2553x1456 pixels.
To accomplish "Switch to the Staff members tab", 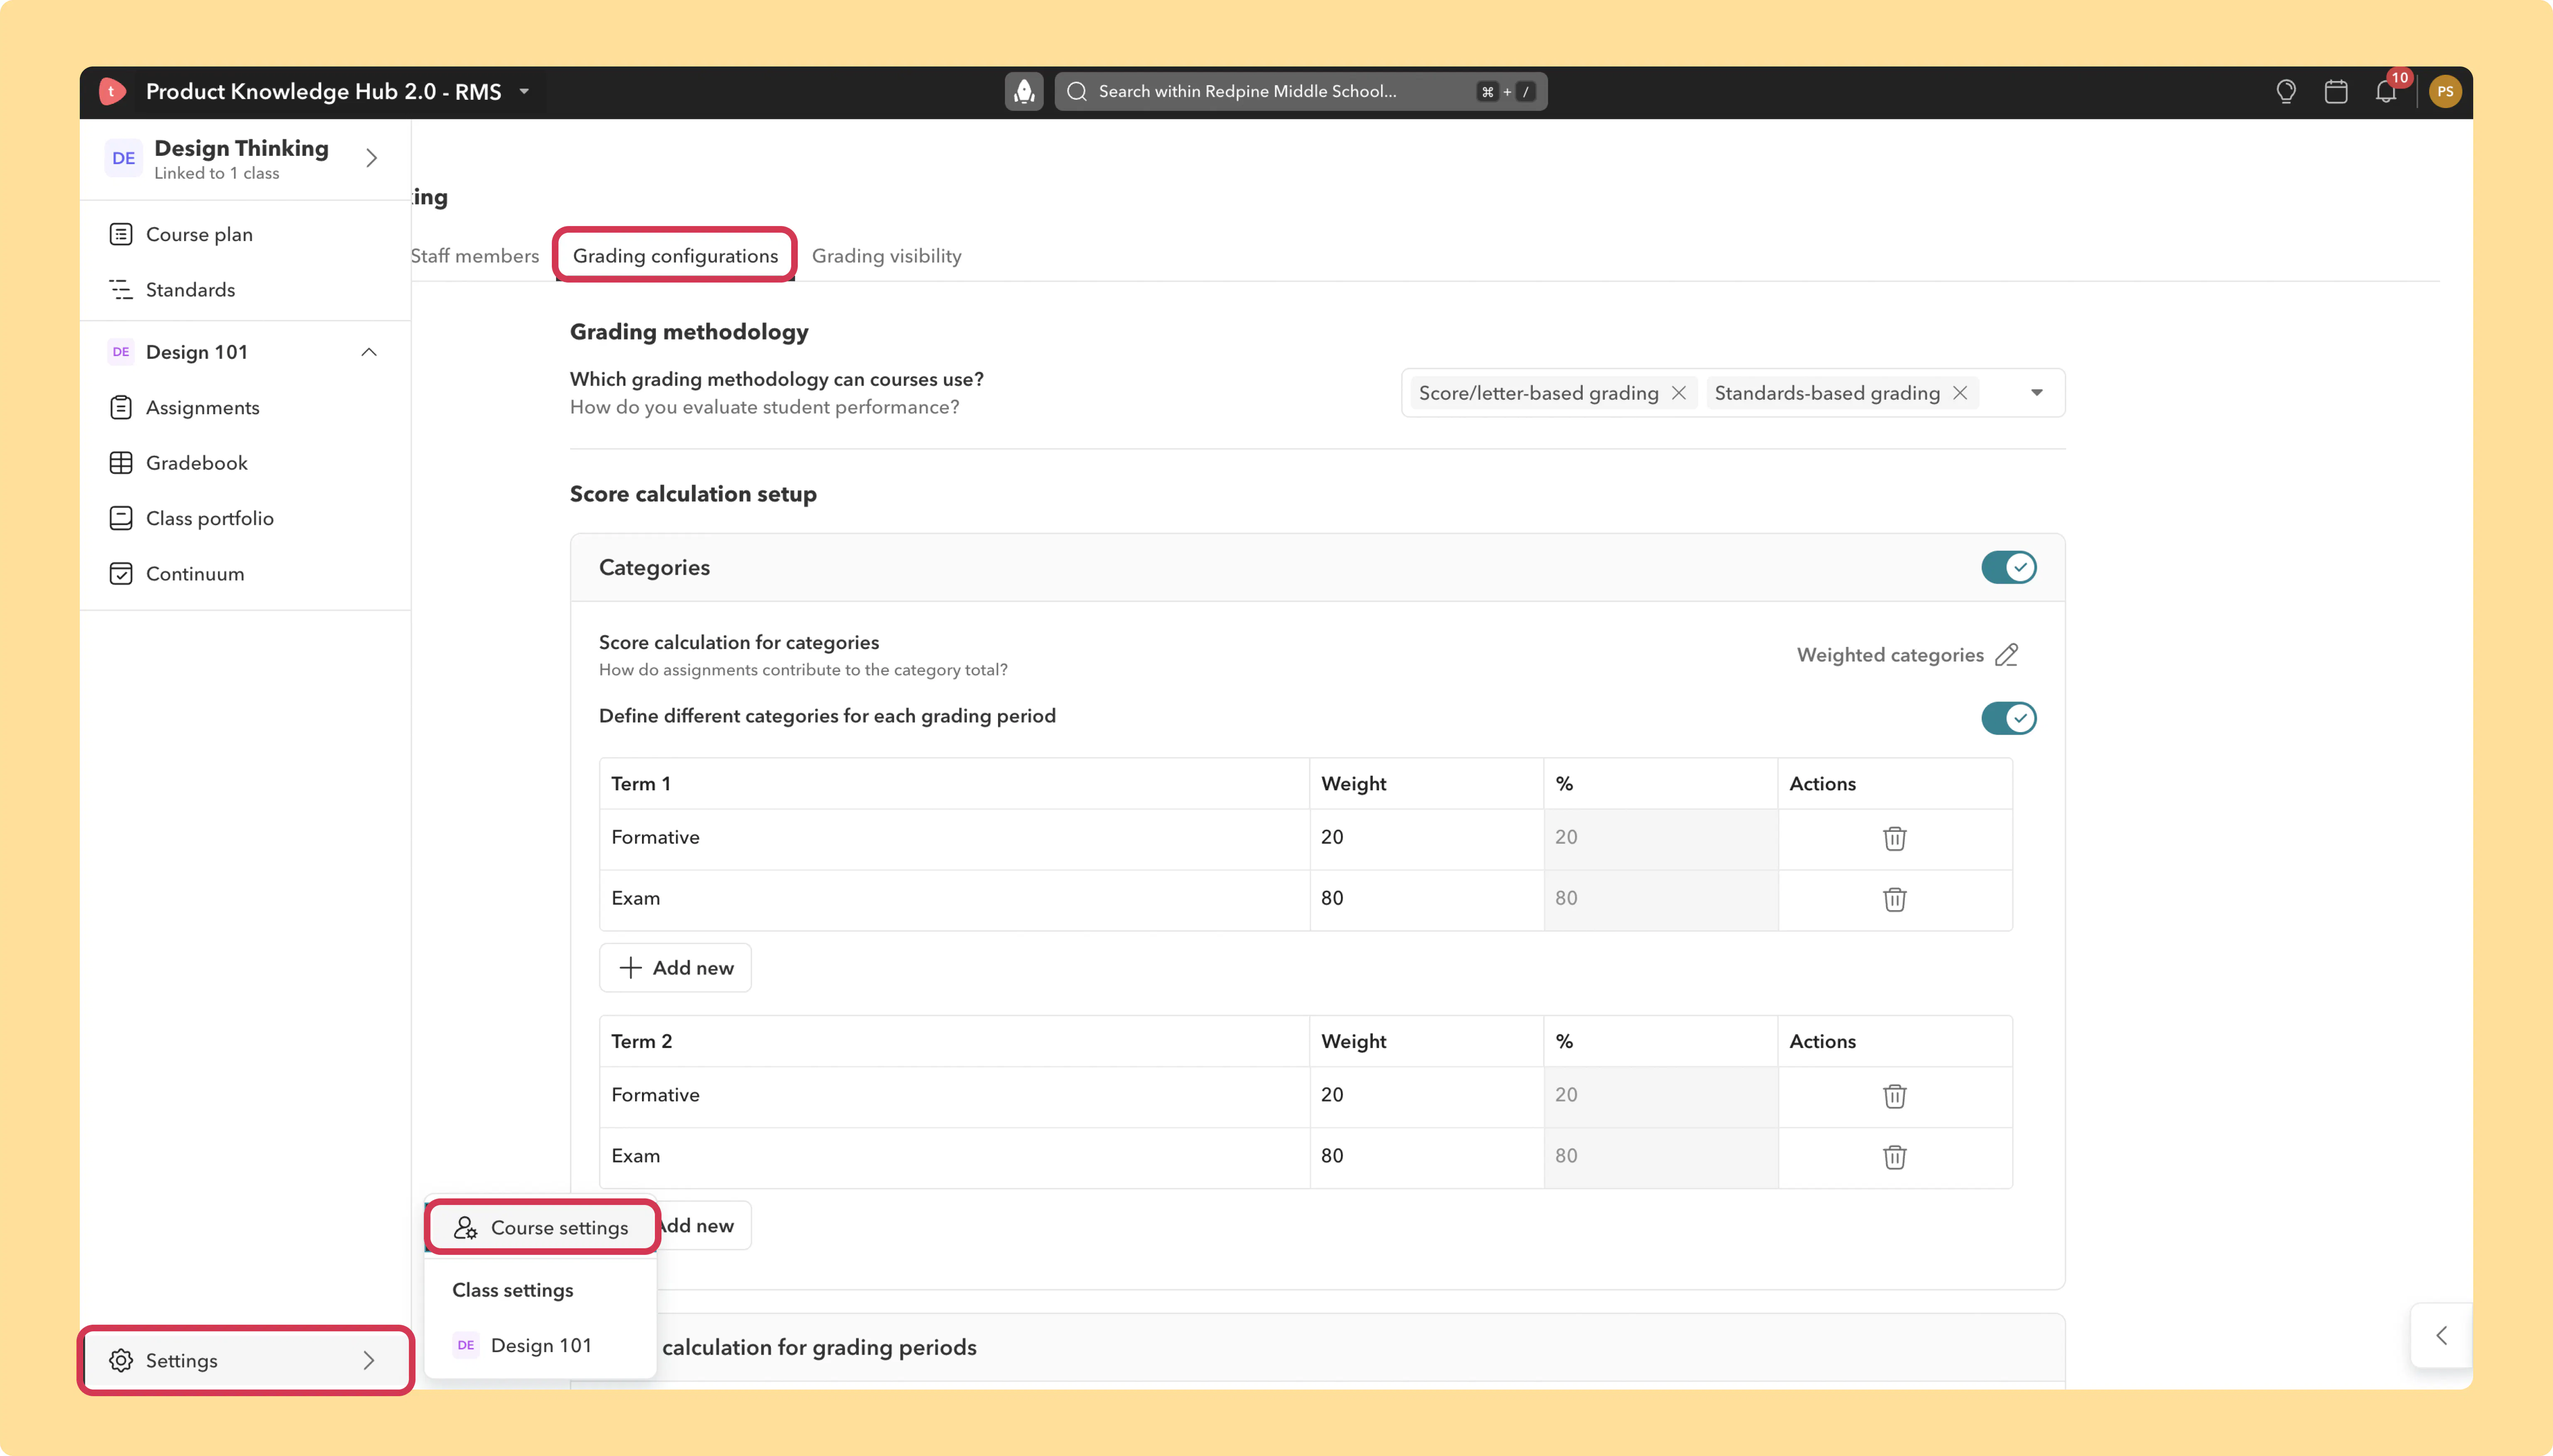I will (x=475, y=256).
